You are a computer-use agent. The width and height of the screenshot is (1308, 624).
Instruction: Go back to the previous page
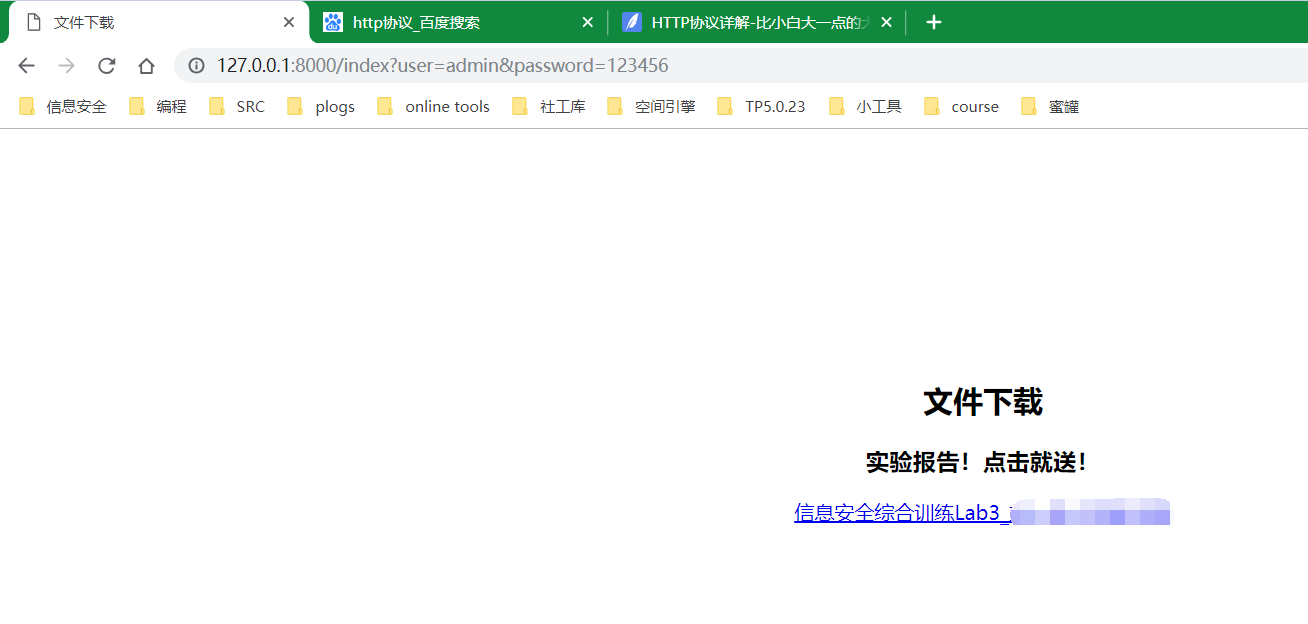(x=27, y=66)
